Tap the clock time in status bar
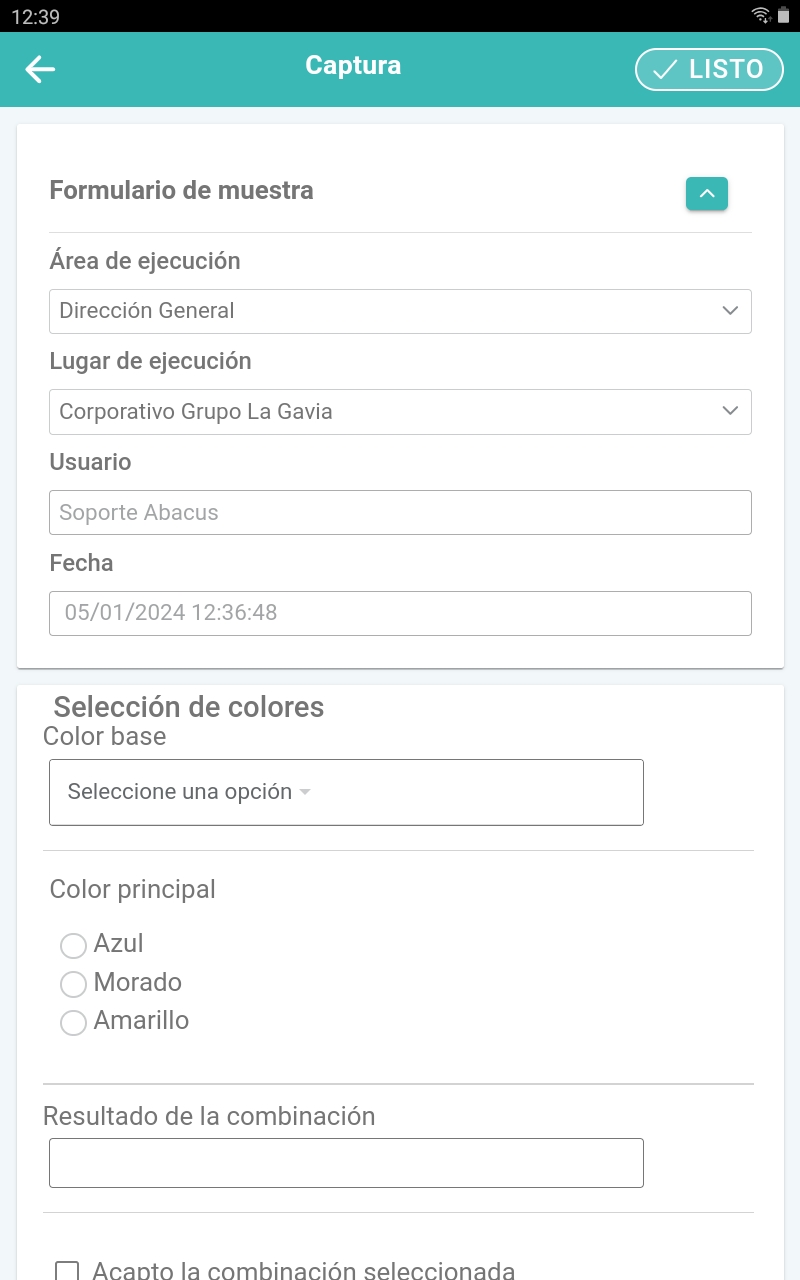This screenshot has height=1280, width=800. tap(35, 16)
